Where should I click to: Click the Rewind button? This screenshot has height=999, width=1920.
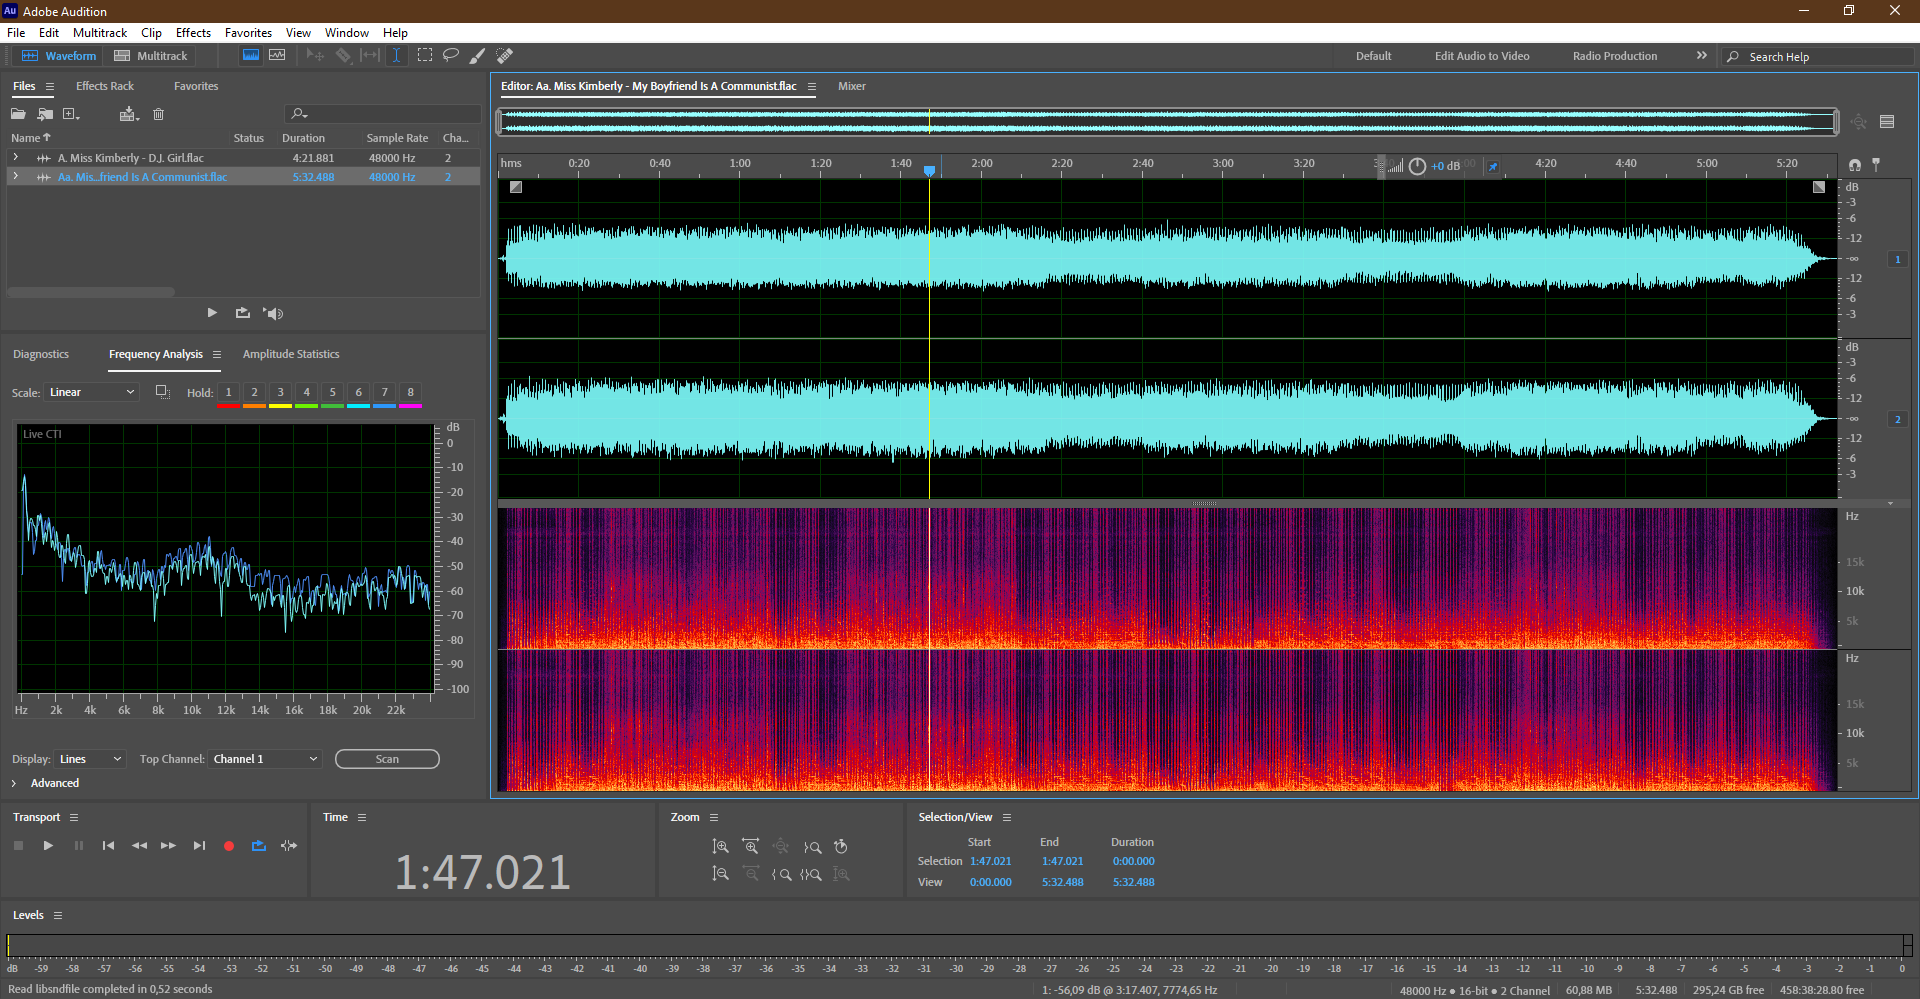(139, 846)
